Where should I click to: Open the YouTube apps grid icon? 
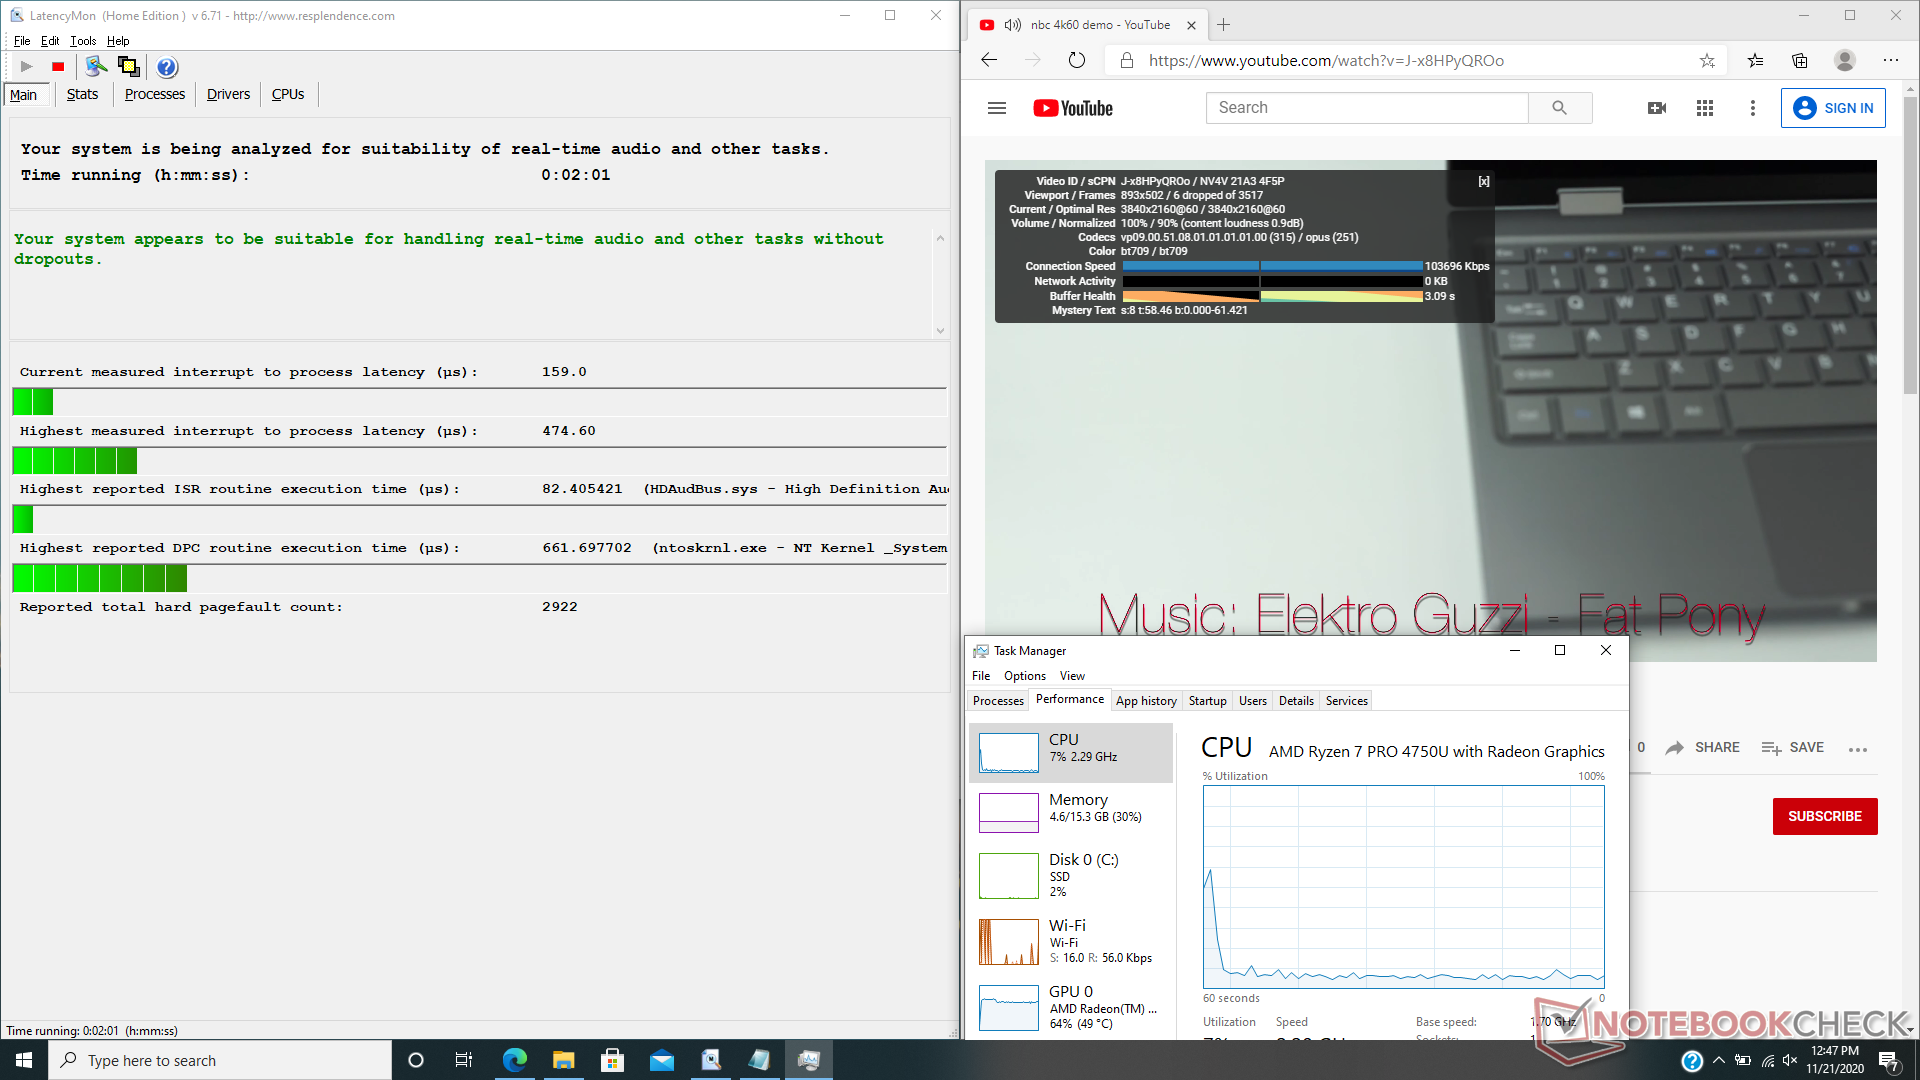(x=1705, y=108)
